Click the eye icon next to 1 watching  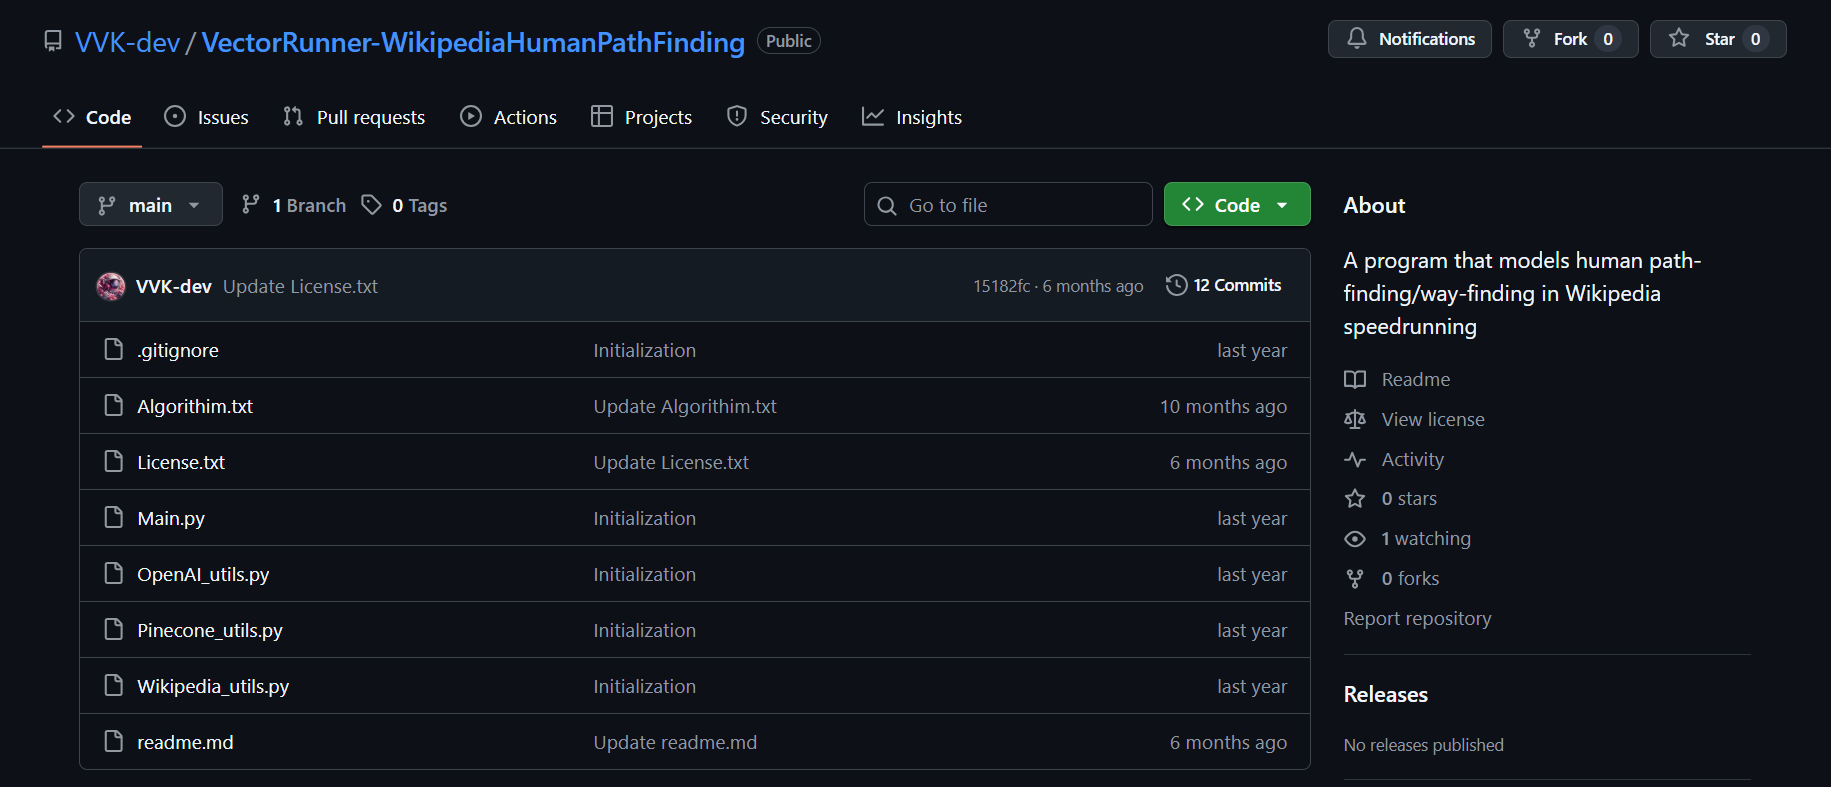(x=1355, y=539)
